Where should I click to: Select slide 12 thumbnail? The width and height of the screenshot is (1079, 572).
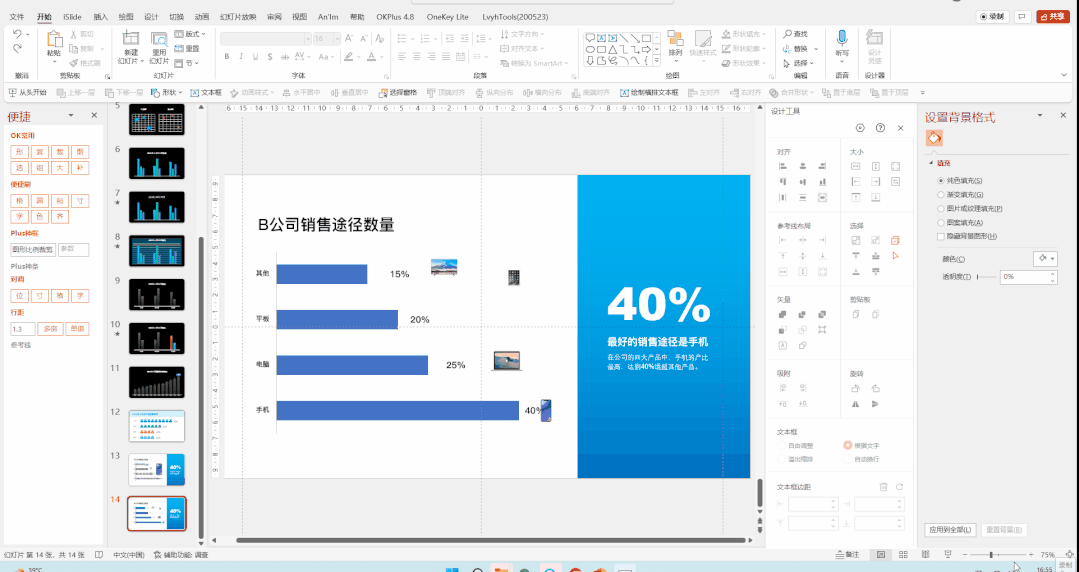157,426
